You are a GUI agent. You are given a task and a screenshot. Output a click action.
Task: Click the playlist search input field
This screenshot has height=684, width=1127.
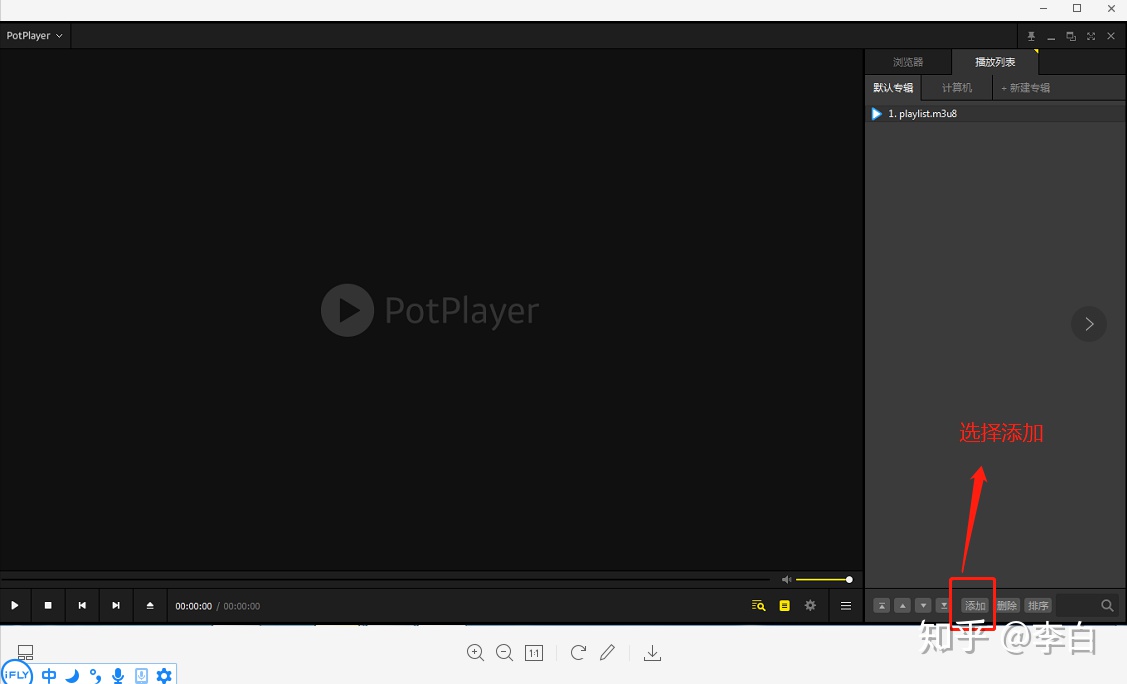1076,606
